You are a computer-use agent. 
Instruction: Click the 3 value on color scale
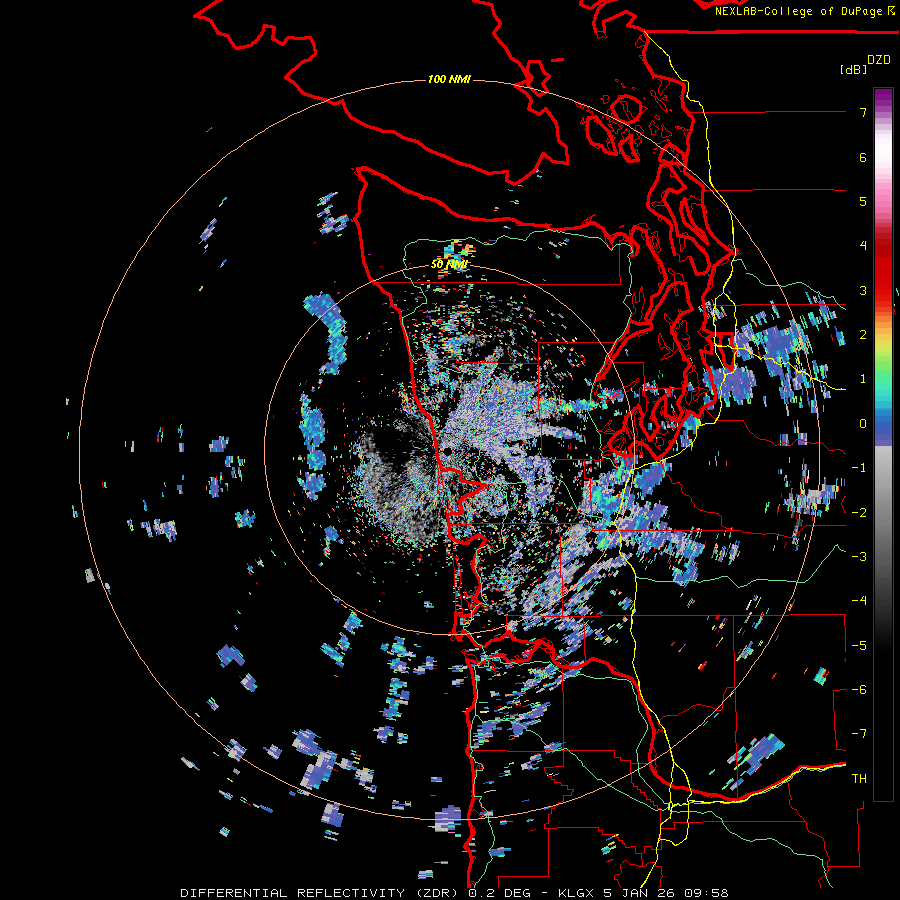pos(863,290)
